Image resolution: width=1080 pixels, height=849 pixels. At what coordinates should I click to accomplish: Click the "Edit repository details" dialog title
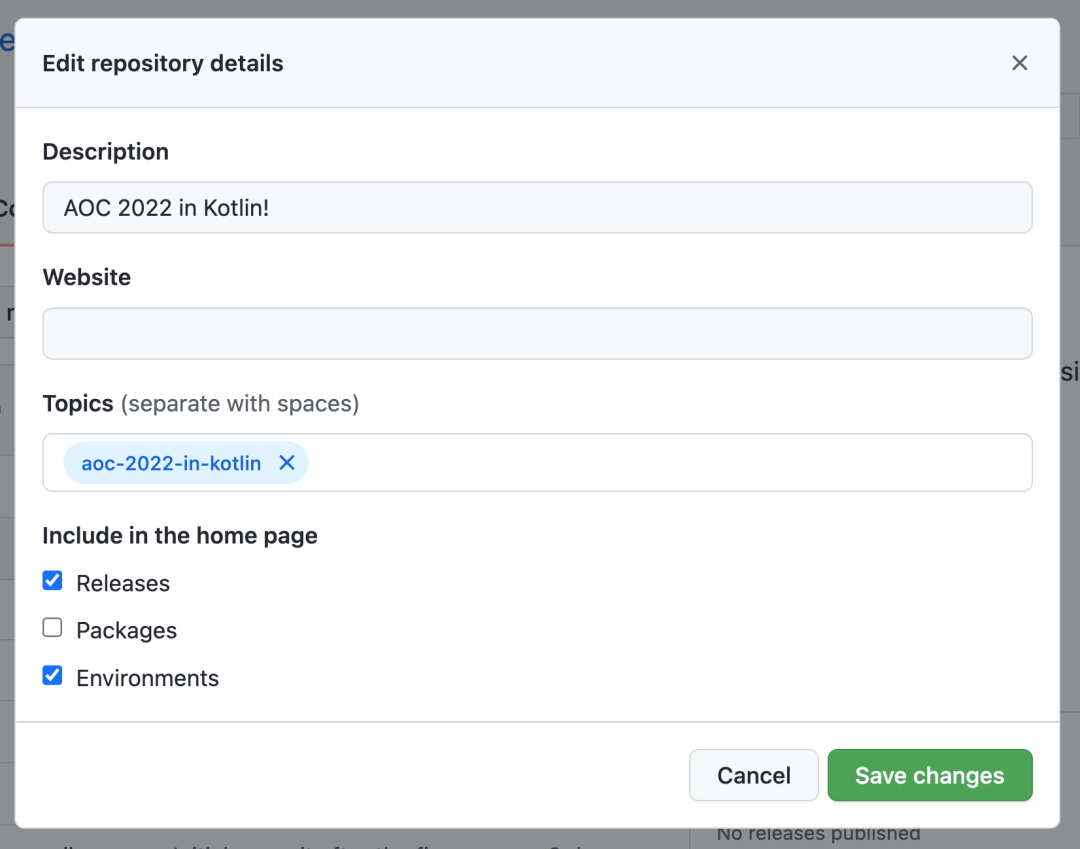click(x=163, y=63)
